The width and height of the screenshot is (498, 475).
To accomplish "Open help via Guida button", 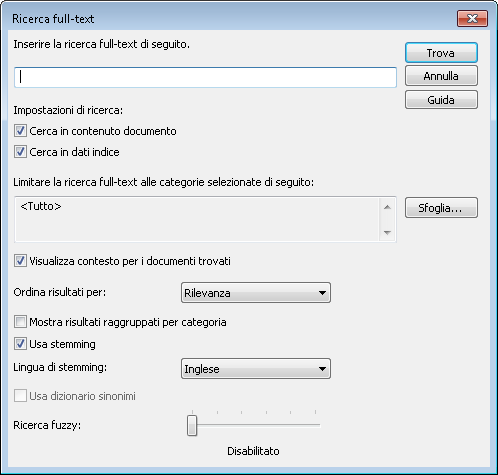I will tap(441, 100).
